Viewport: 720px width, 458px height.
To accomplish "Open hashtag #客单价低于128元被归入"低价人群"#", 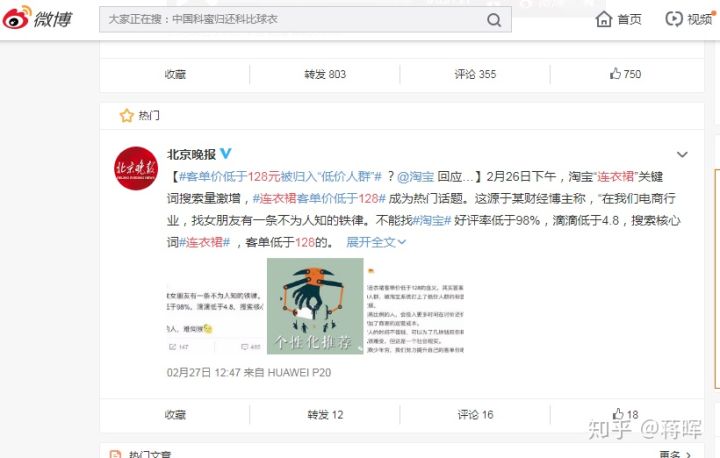I will (x=280, y=176).
